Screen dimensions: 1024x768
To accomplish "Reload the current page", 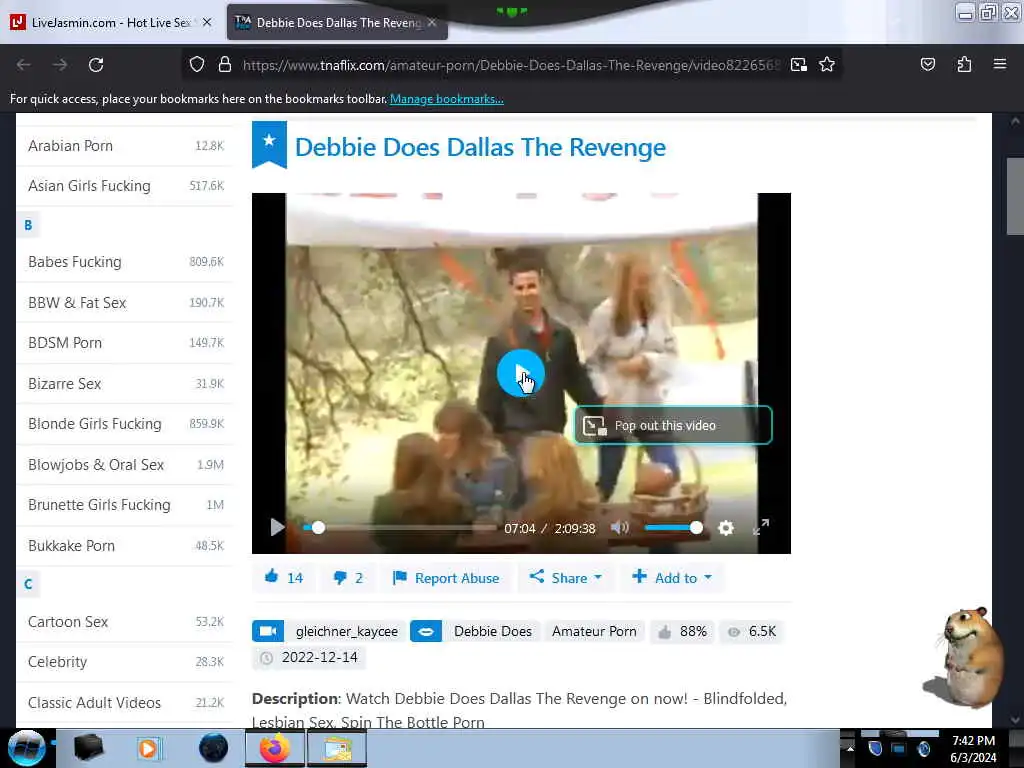I will click(x=96, y=65).
